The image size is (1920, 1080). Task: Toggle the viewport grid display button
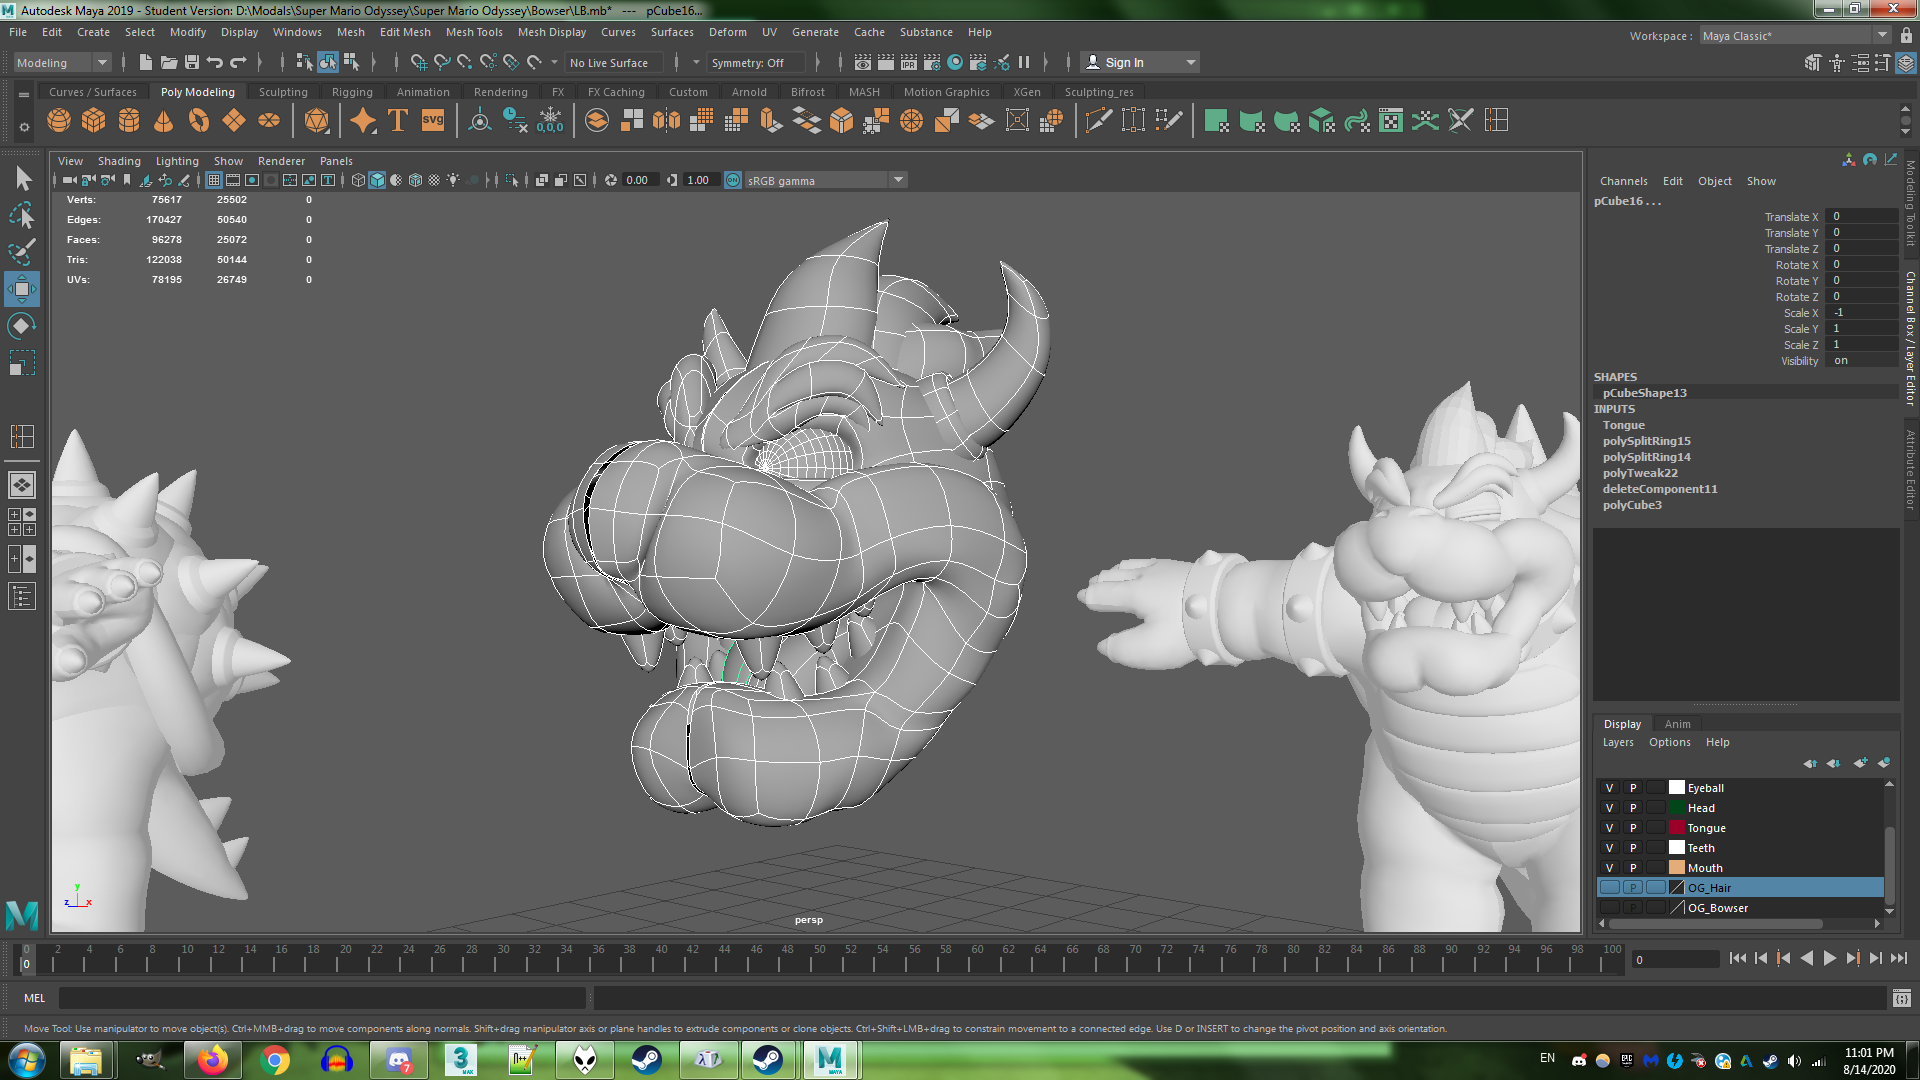coord(214,180)
